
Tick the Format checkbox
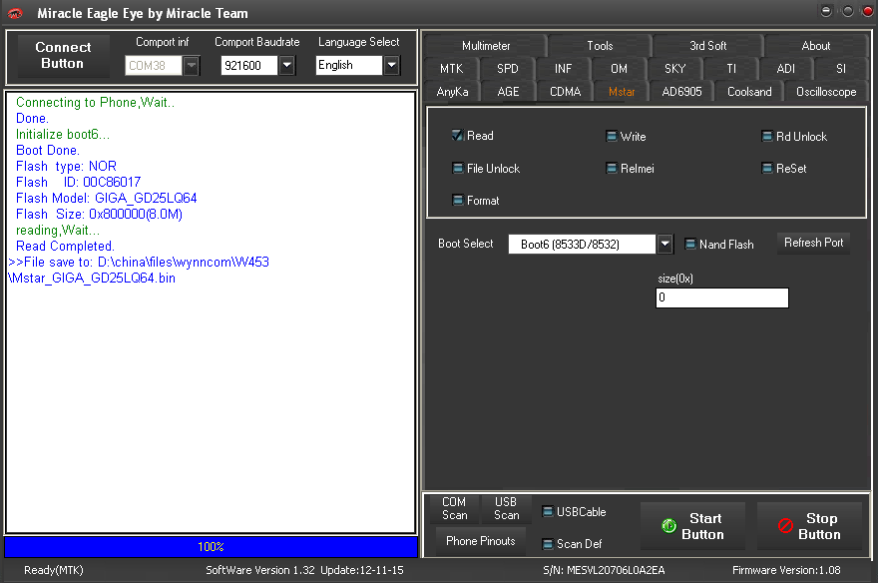(x=457, y=200)
